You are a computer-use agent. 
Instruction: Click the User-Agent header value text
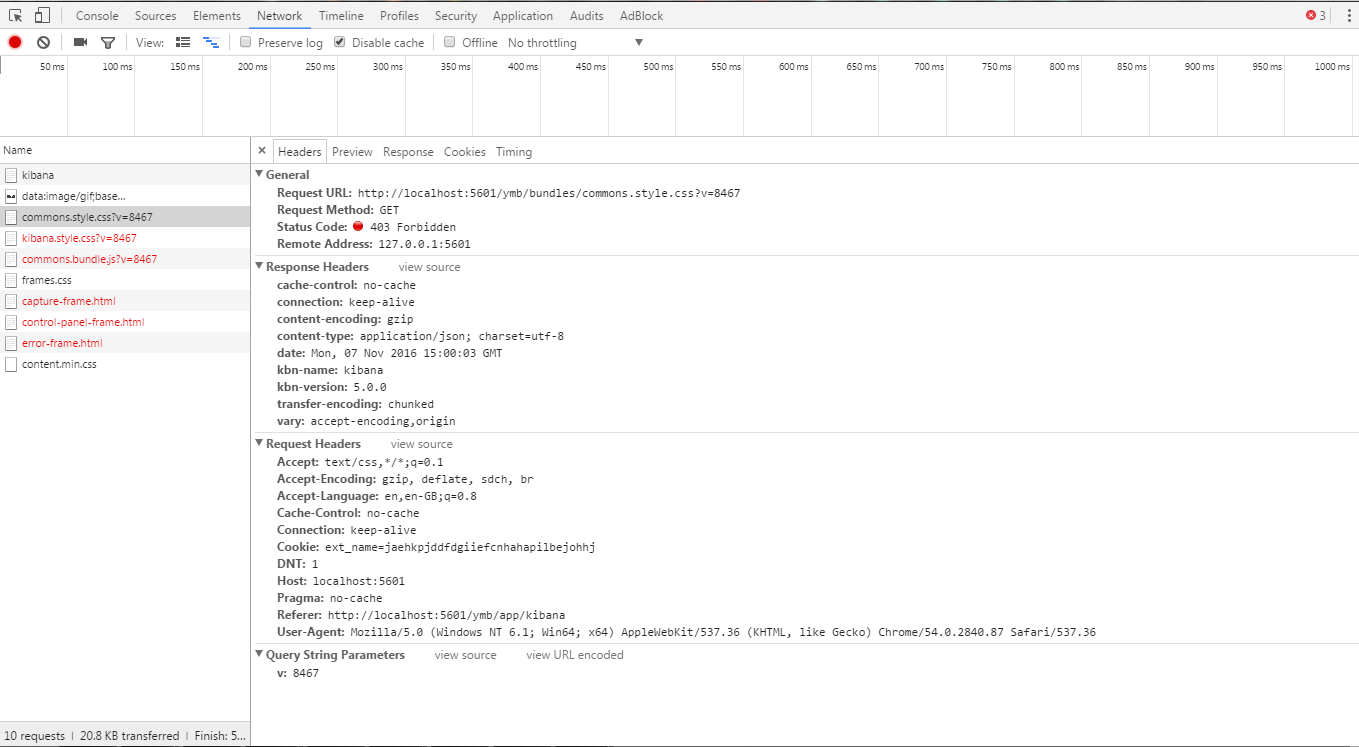(x=723, y=632)
